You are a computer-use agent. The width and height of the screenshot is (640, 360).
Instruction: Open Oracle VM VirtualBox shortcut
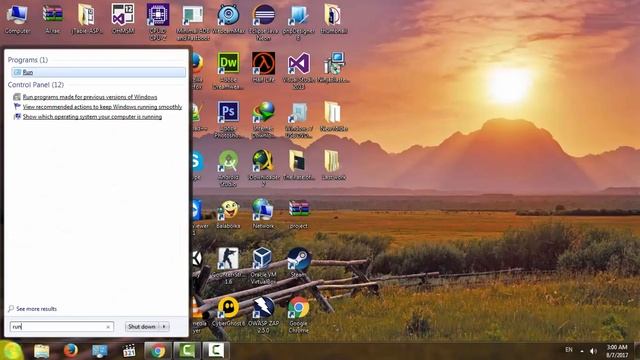pos(264,265)
